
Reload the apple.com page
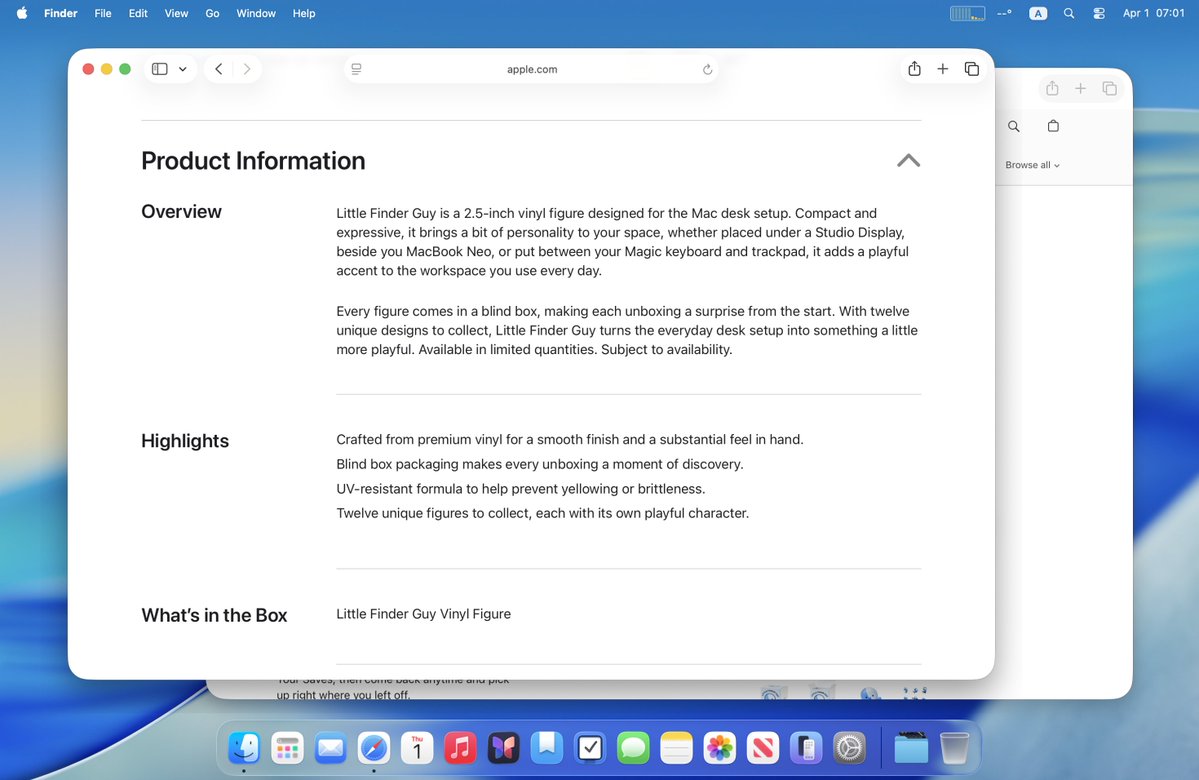[707, 69]
